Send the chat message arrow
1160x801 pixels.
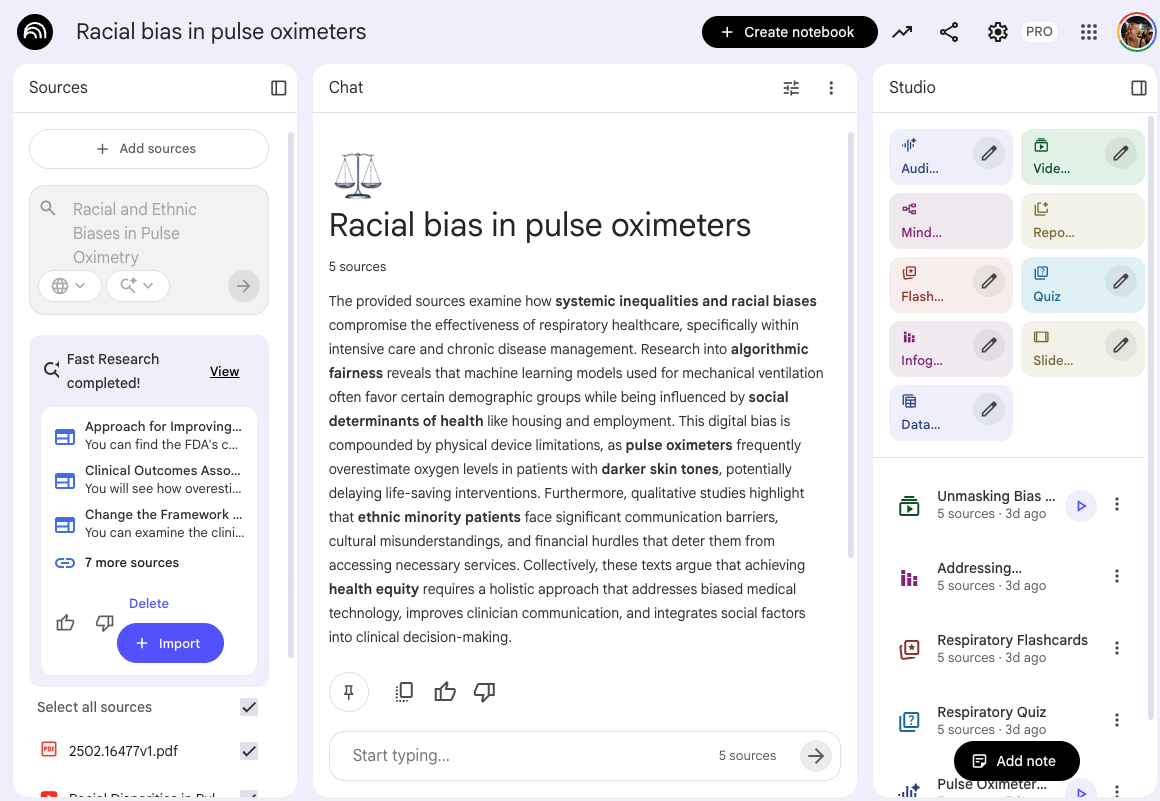pos(815,756)
